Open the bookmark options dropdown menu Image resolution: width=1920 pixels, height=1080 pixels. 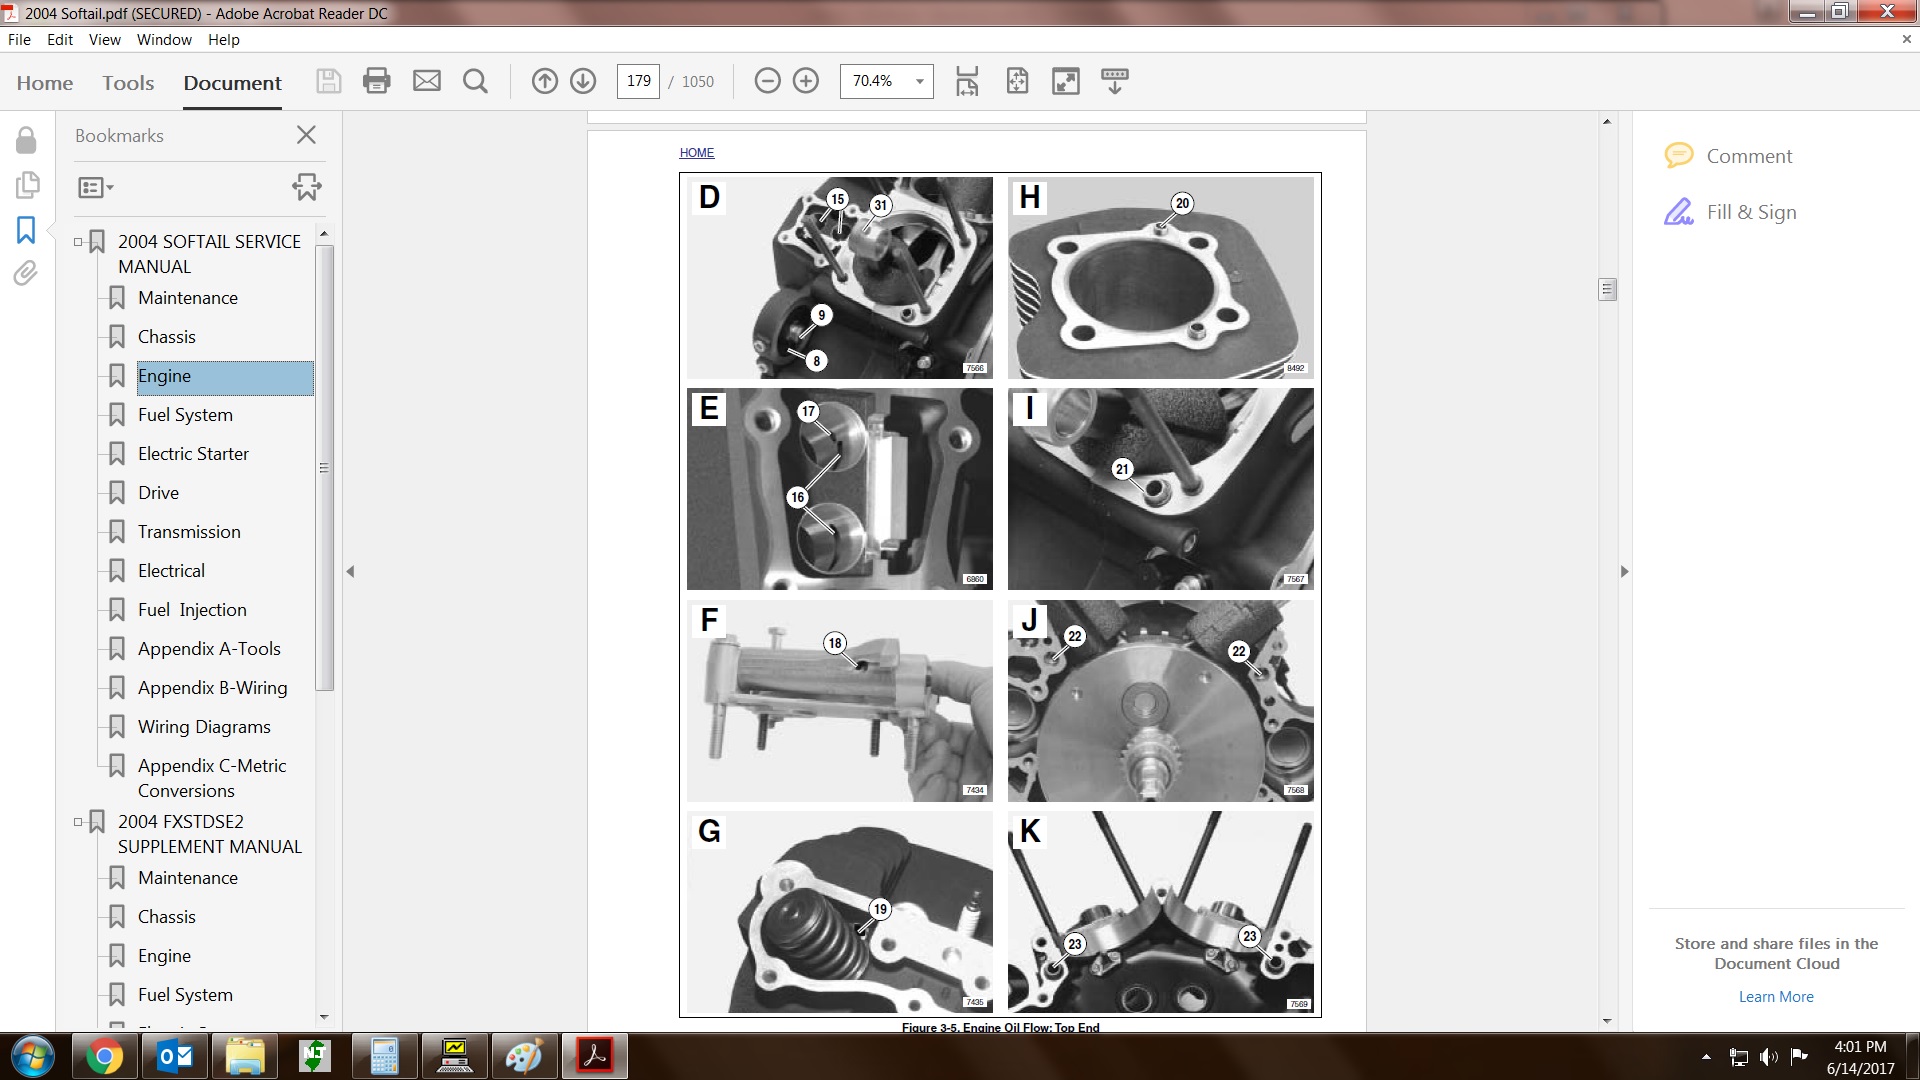(x=96, y=187)
